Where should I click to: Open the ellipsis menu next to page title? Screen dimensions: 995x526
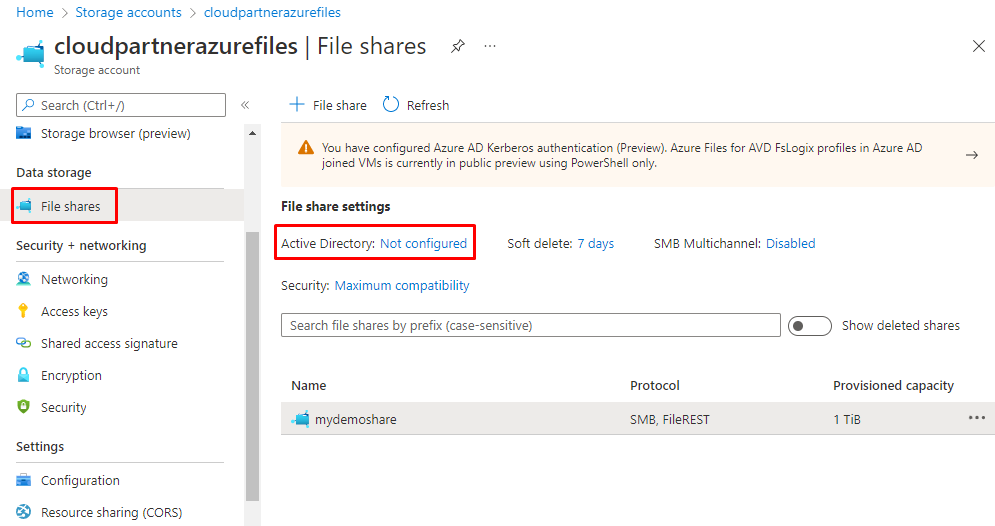pos(490,46)
